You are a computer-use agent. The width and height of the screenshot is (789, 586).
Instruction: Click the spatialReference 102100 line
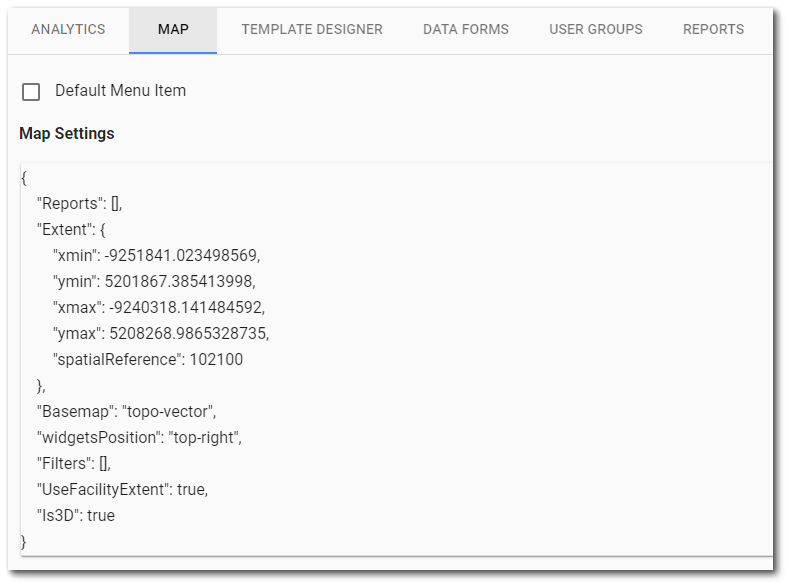click(x=148, y=360)
